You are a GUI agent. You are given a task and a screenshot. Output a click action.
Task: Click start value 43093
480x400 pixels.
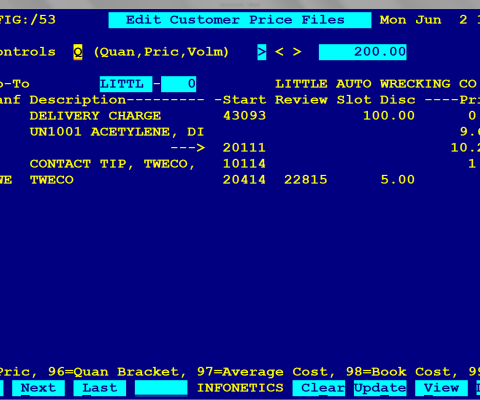[x=244, y=116]
